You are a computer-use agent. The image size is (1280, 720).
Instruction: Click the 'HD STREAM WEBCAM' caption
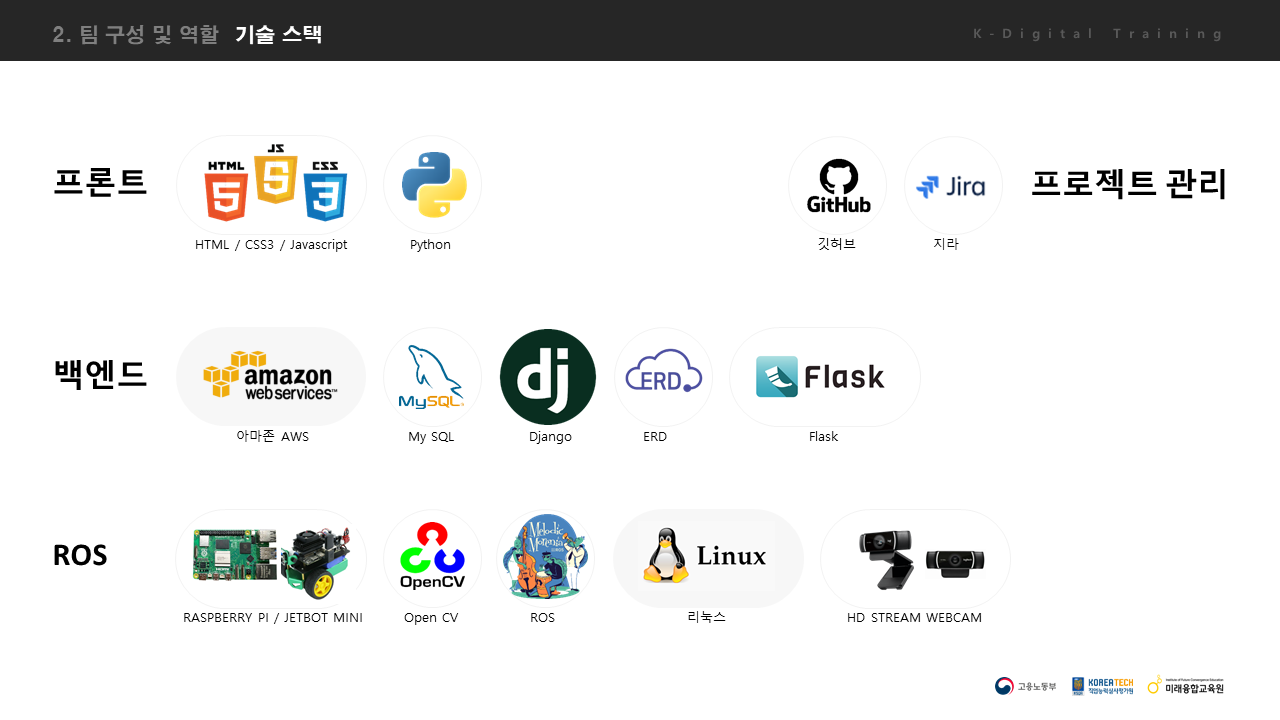[914, 618]
